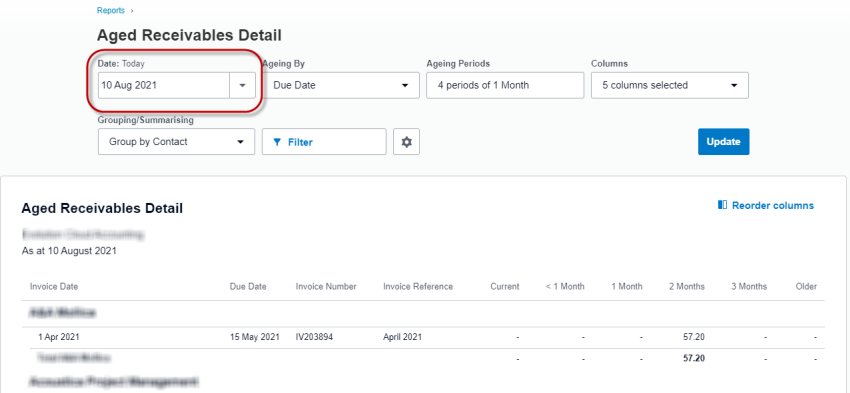Expand the 5 columns selected dropdown

tap(669, 85)
